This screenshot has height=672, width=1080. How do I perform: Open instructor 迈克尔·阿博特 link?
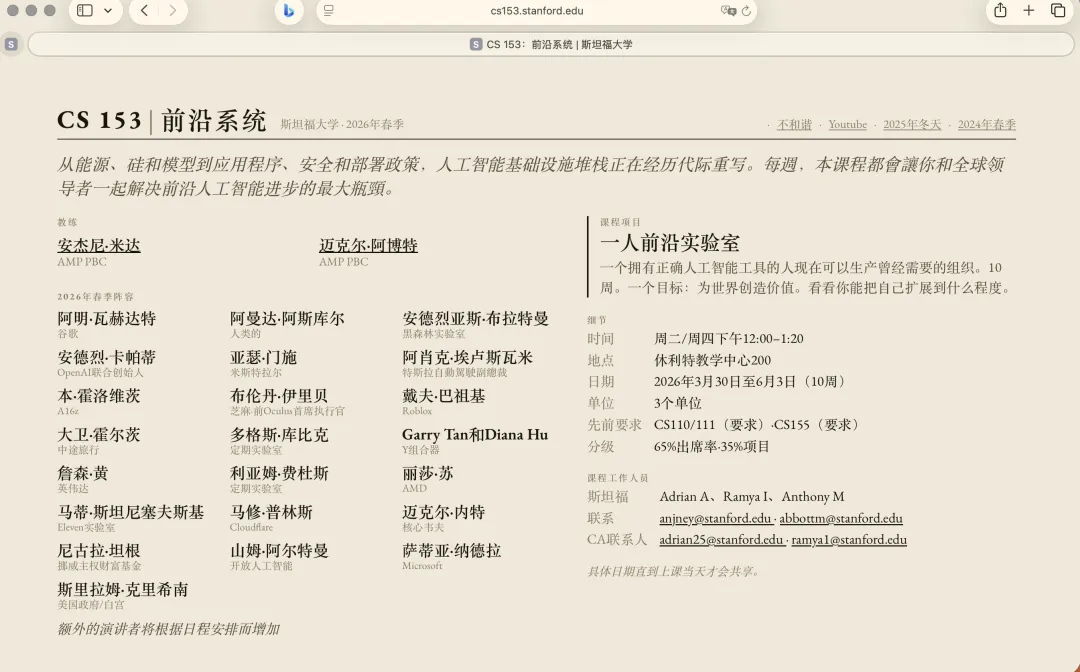click(x=368, y=245)
